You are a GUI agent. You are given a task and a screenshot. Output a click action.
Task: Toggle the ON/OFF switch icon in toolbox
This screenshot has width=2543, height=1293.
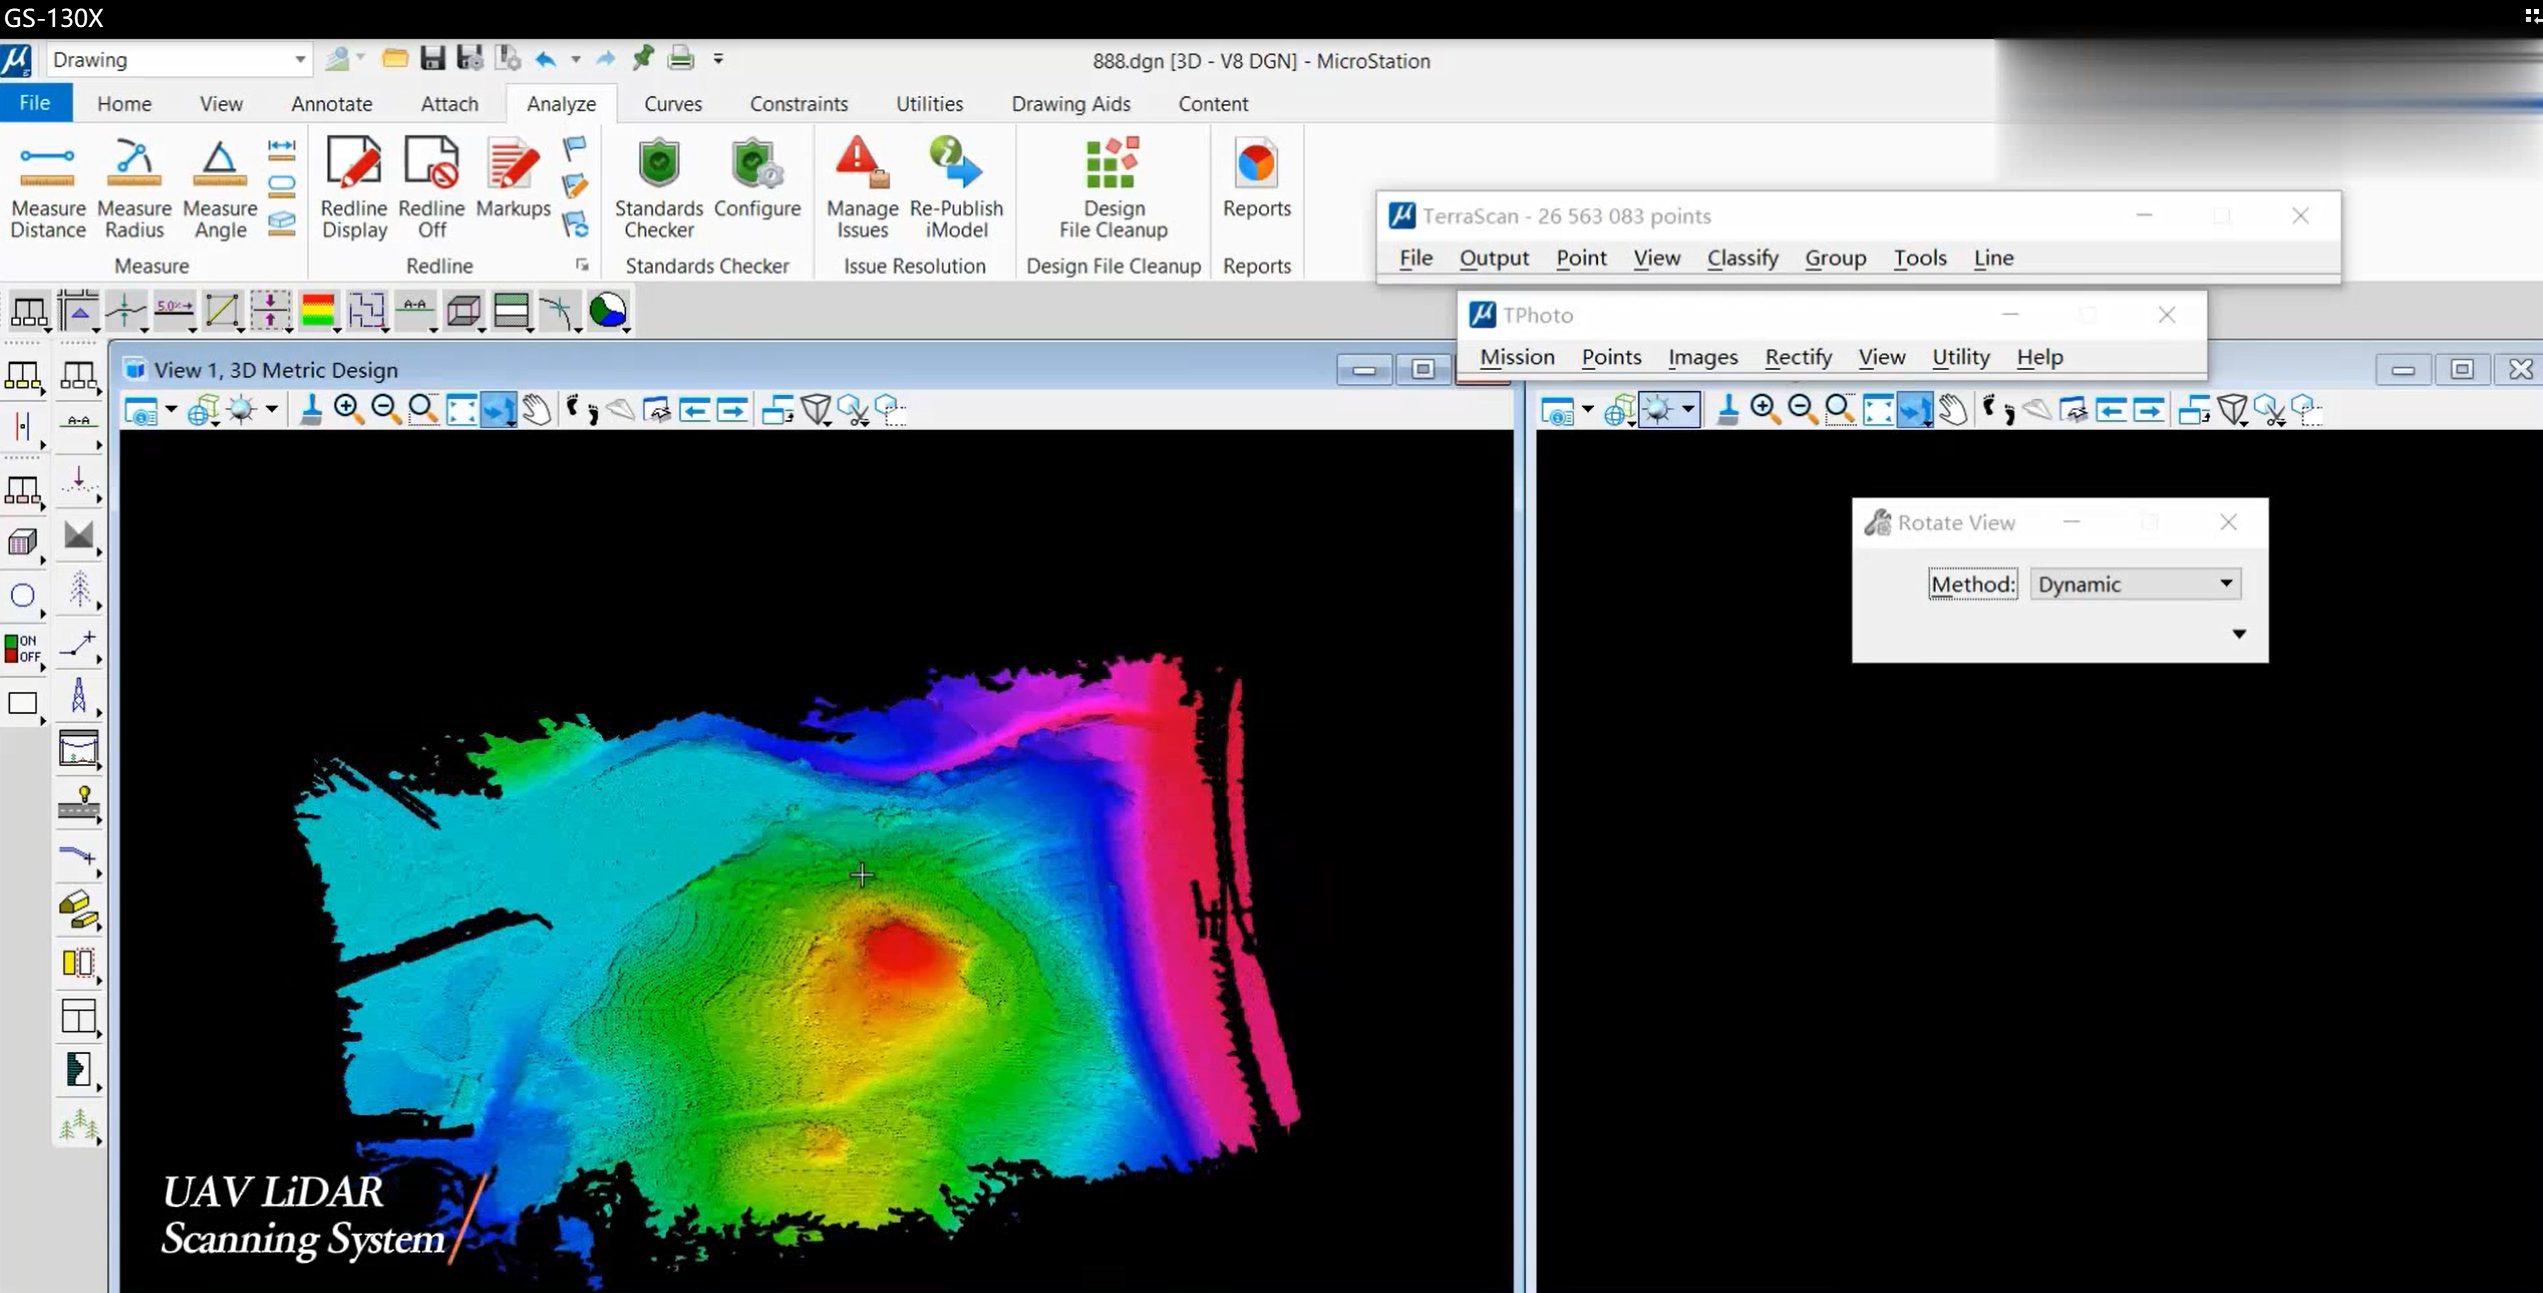coord(22,649)
